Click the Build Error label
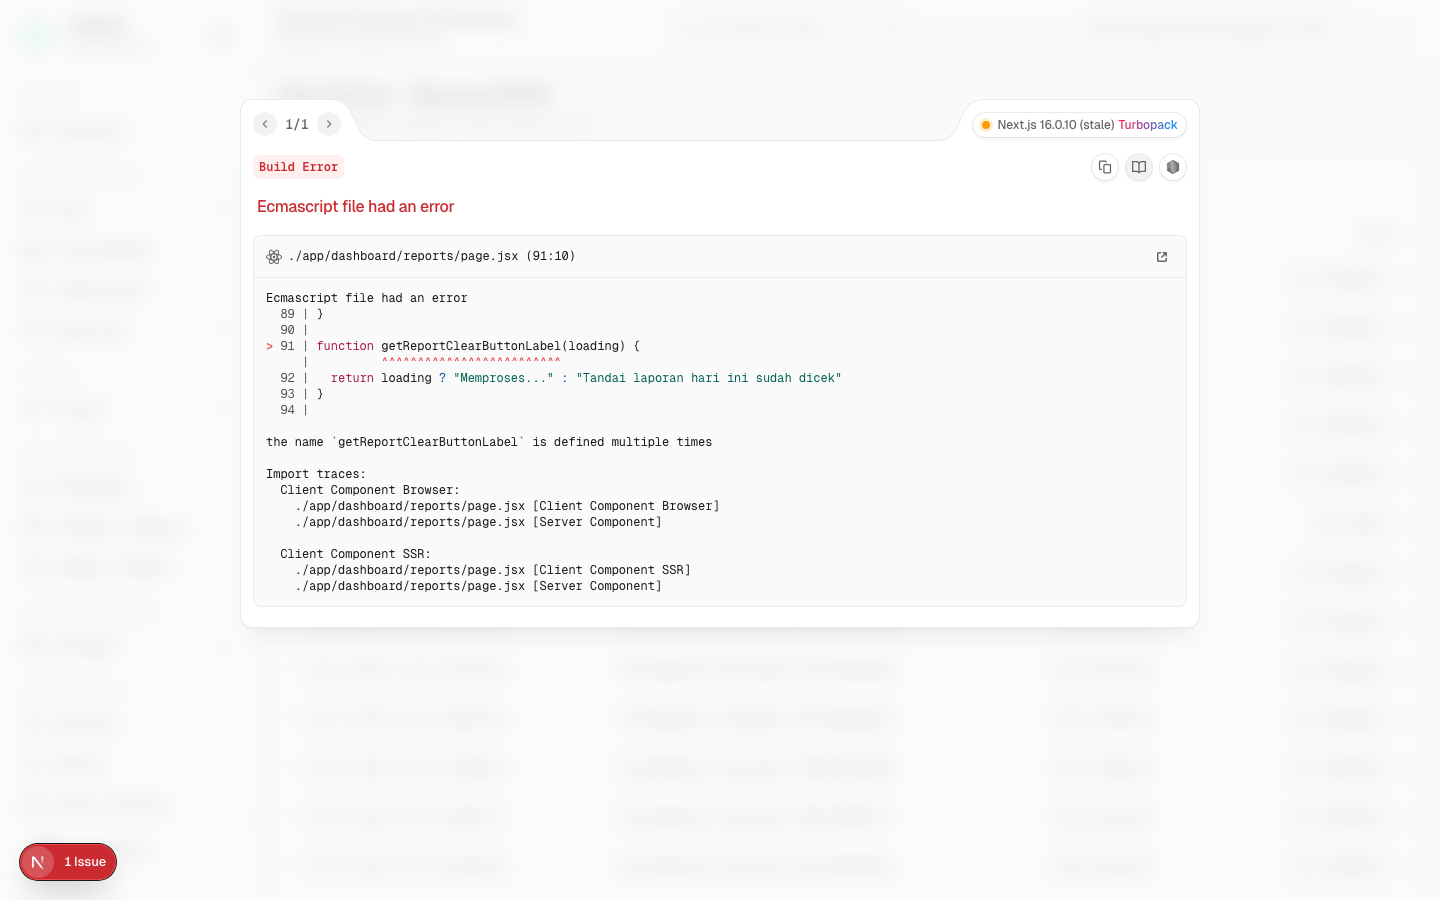The height and width of the screenshot is (900, 1440). click(298, 167)
